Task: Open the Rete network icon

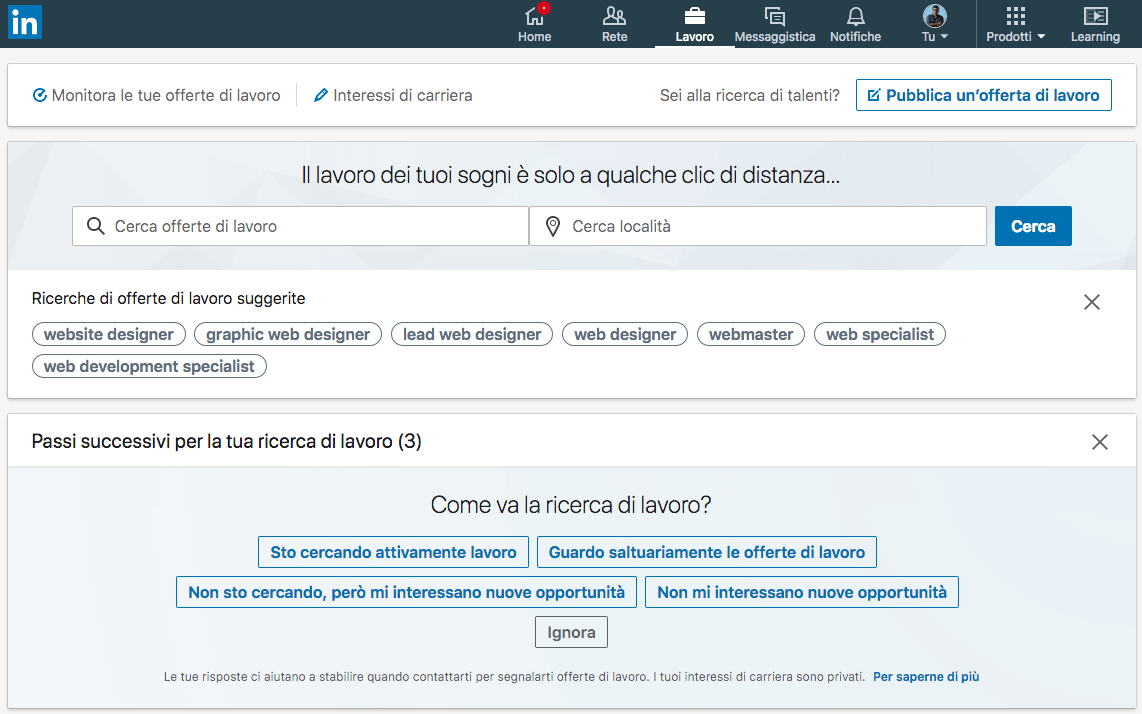Action: pos(614,15)
